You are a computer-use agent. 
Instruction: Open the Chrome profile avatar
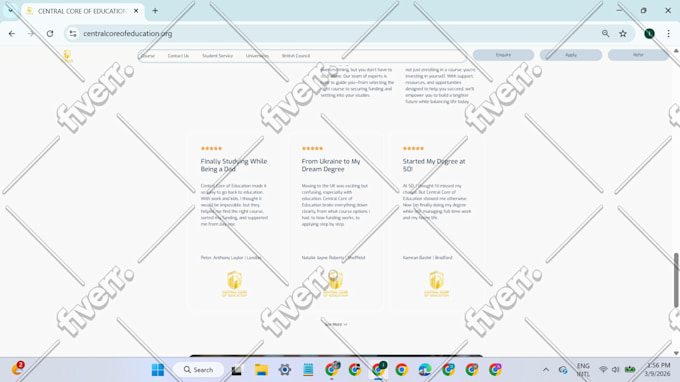(x=649, y=33)
